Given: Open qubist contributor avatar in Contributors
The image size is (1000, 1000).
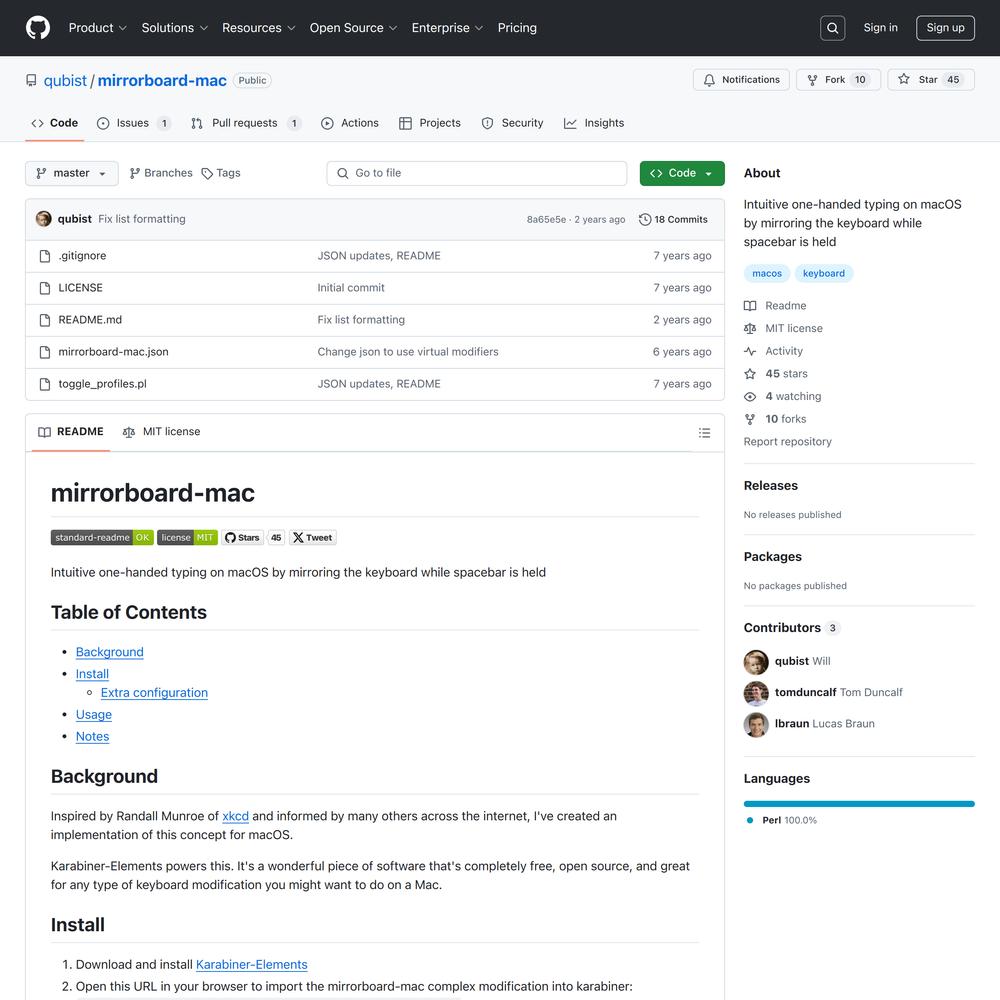Looking at the screenshot, I should tap(756, 662).
